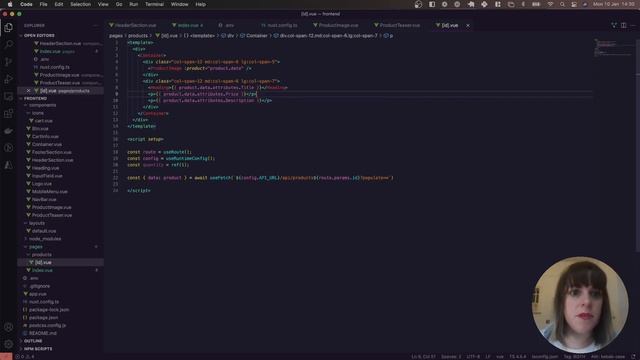Close [id].vue in Open Editors list

pos(28,91)
